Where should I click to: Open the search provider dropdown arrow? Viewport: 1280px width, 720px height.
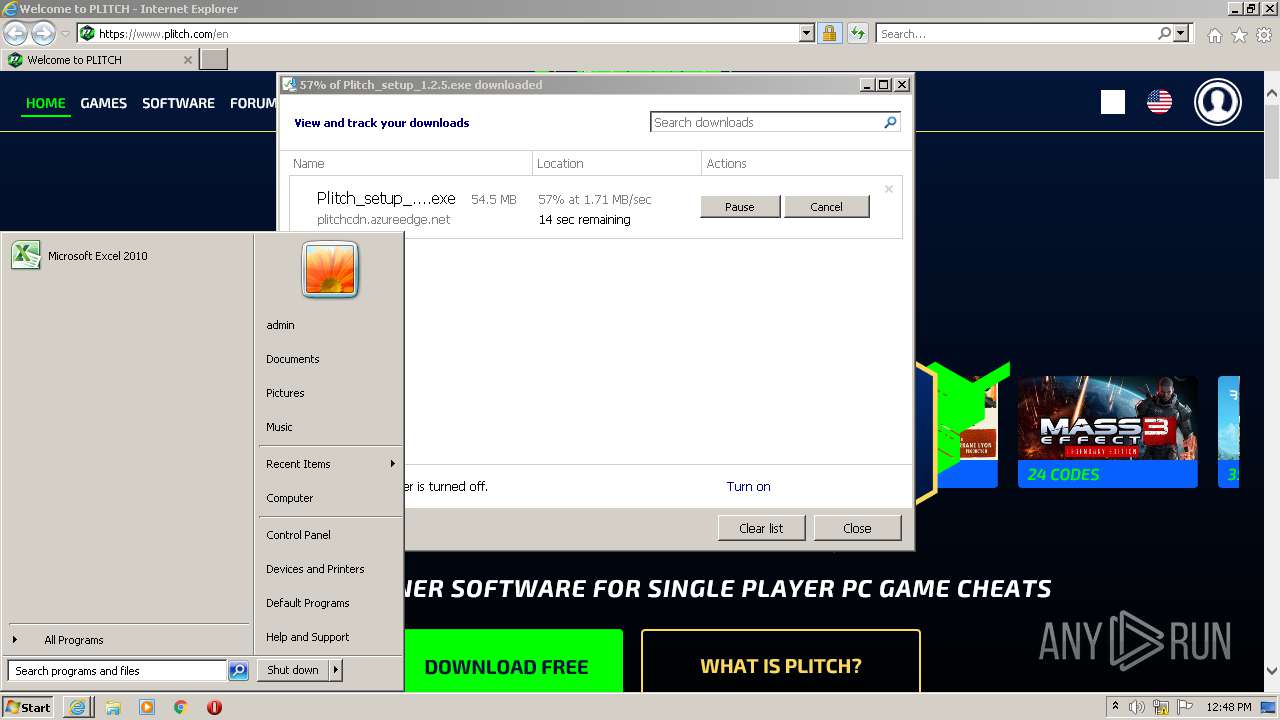pos(1181,33)
